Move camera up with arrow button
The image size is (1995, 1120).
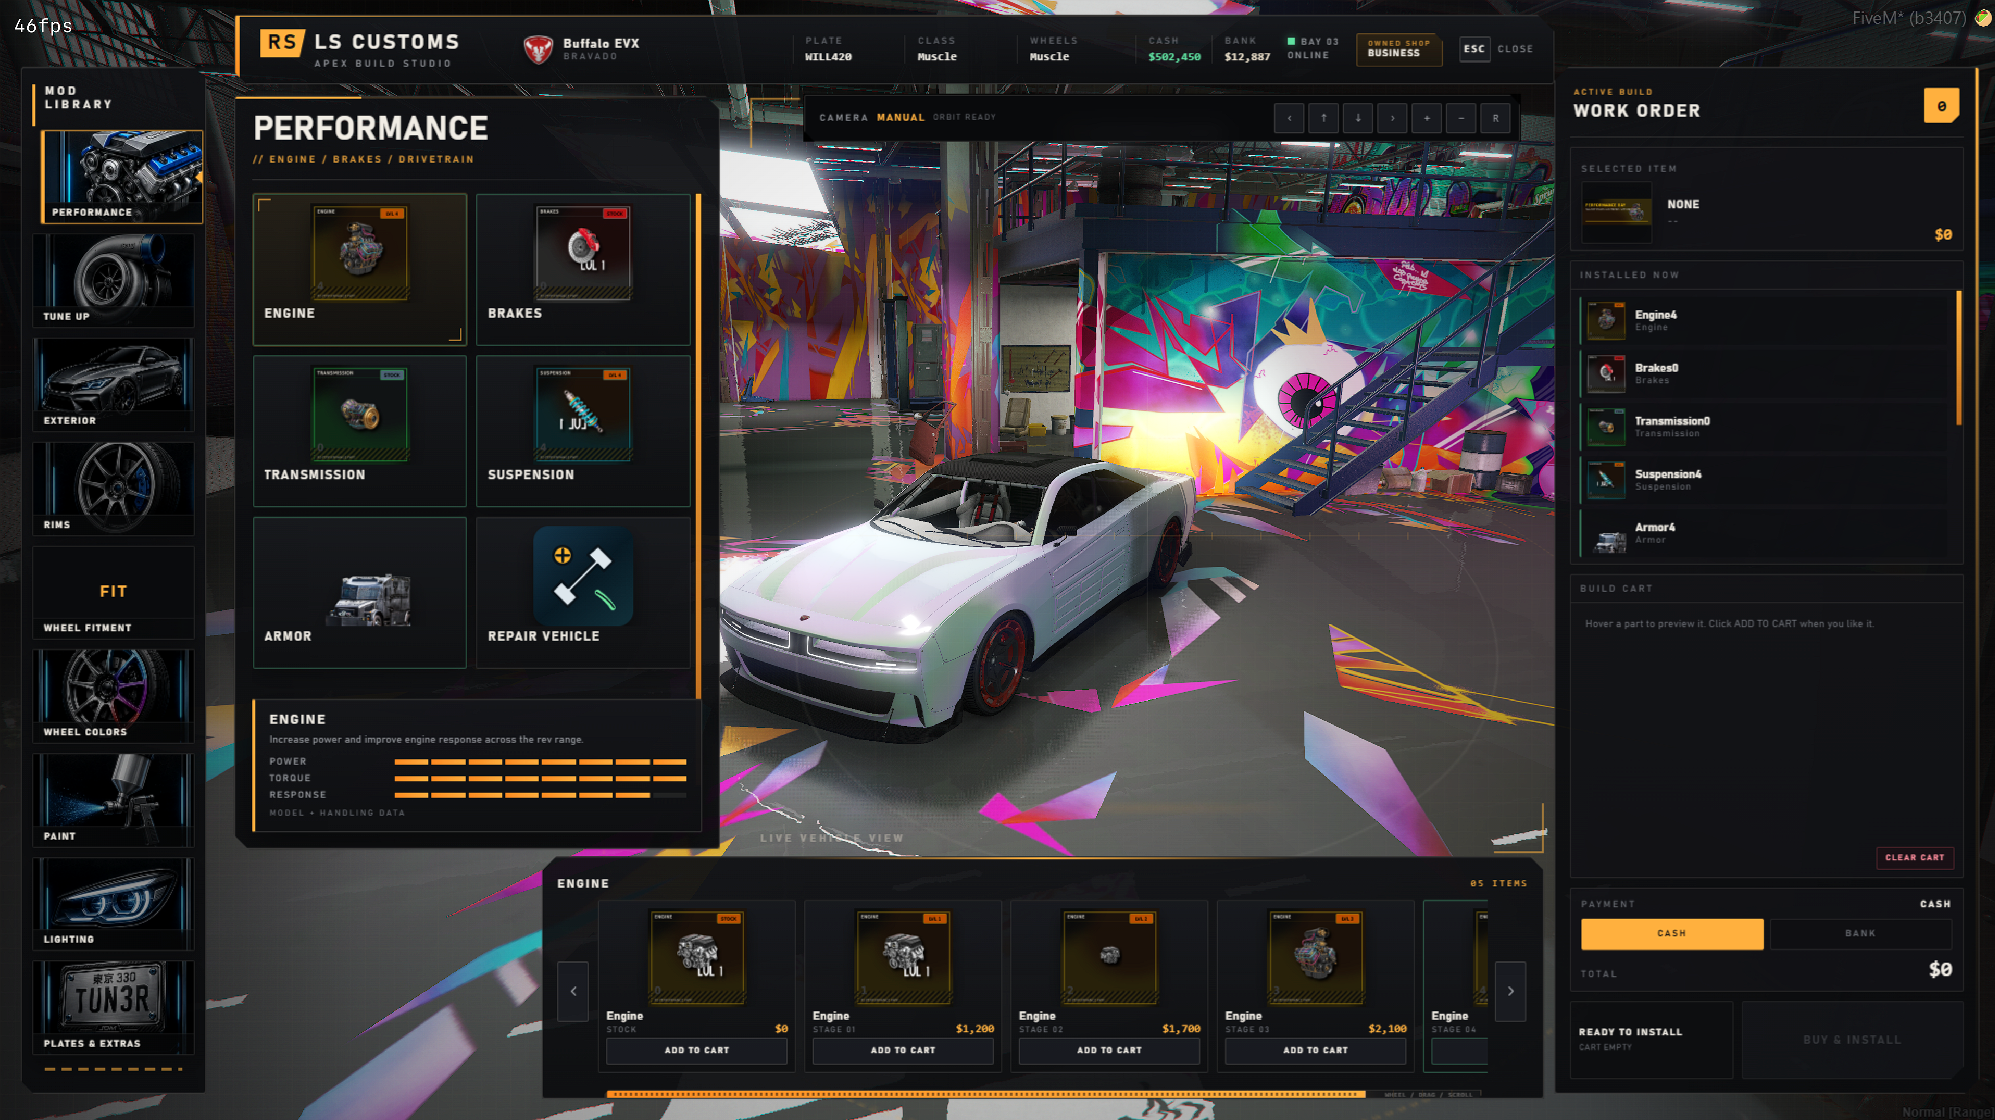[1323, 118]
